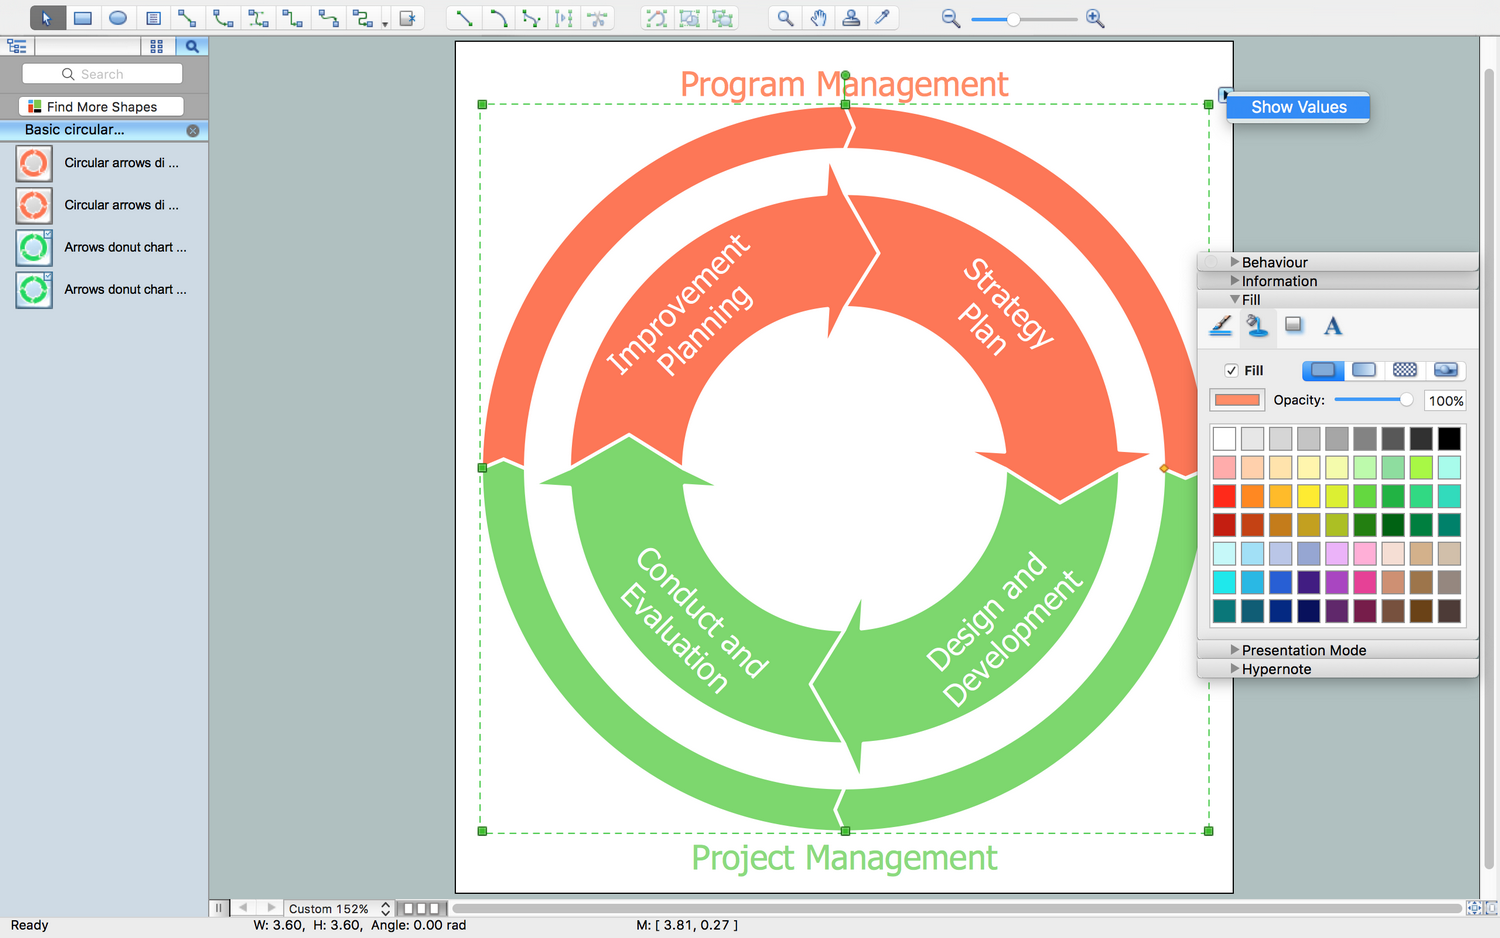Pick the Eyedropper tool
Image resolution: width=1500 pixels, height=938 pixels.
pyautogui.click(x=884, y=17)
